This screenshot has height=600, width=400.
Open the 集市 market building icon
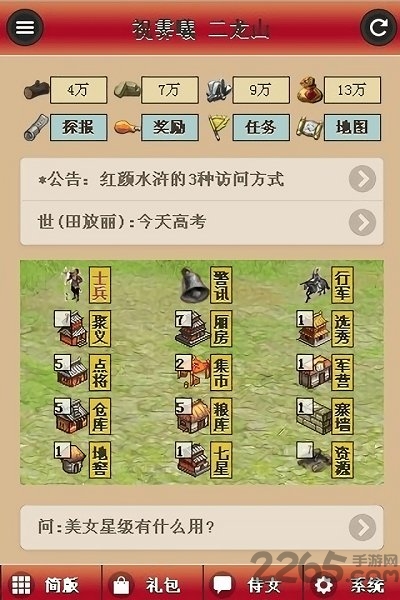(x=193, y=372)
